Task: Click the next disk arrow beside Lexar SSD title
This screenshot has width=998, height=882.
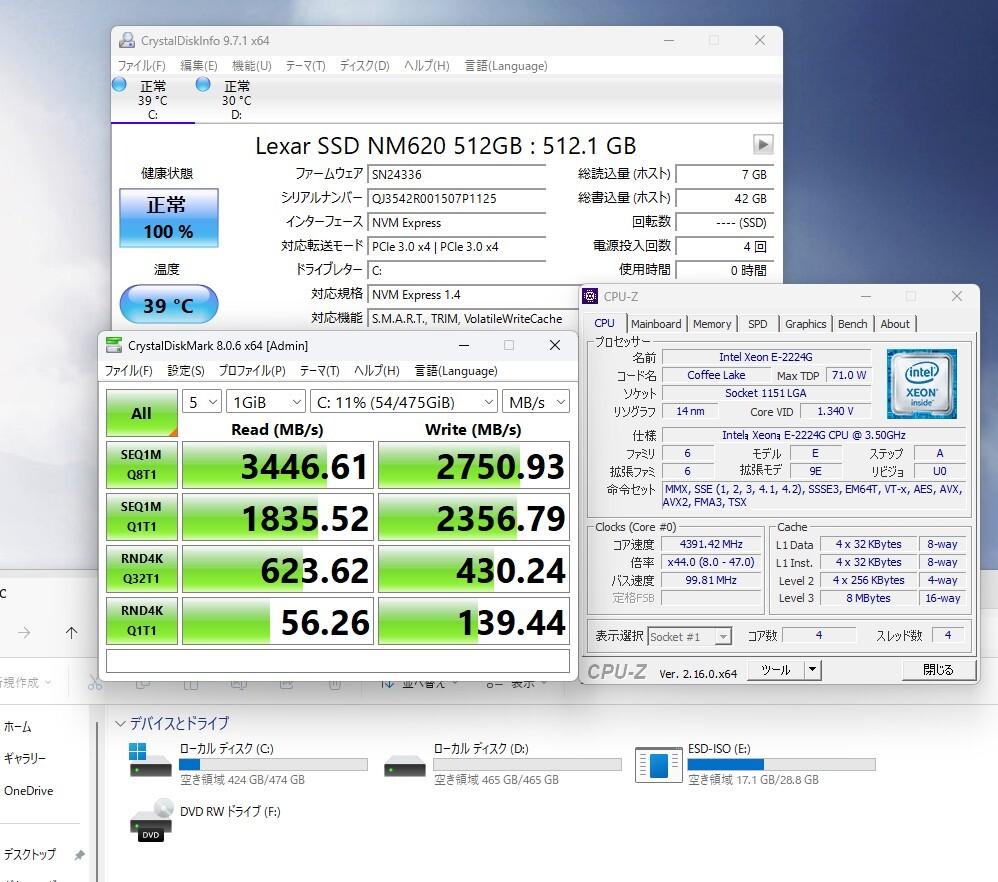Action: click(x=763, y=144)
